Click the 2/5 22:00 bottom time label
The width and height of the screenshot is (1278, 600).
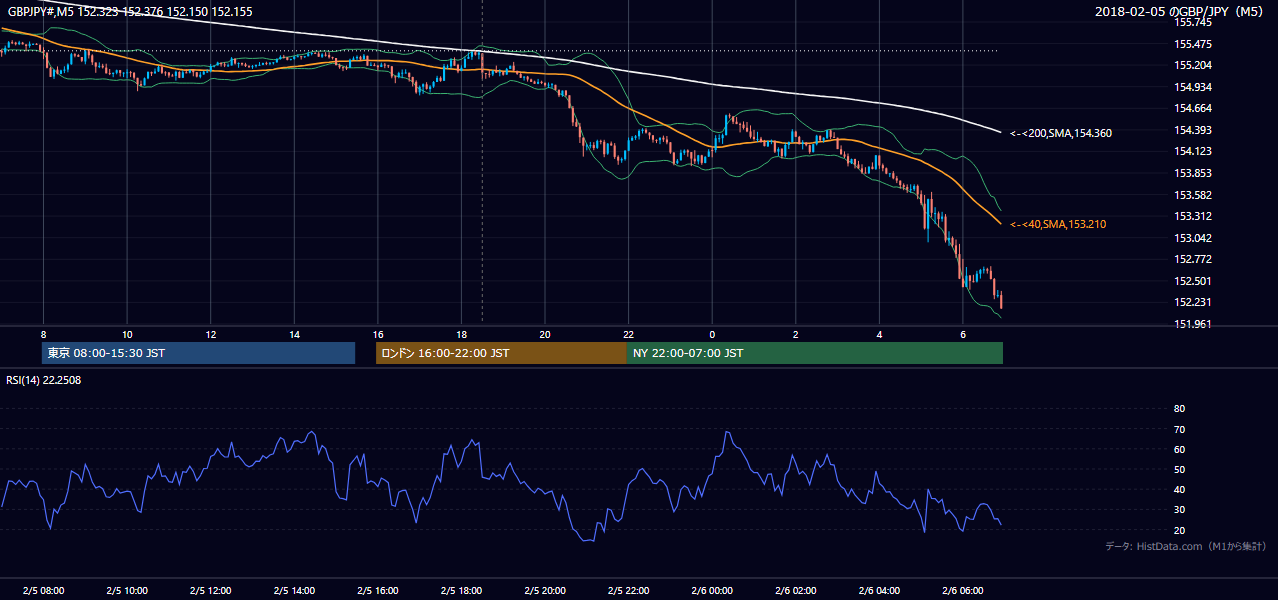click(628, 591)
